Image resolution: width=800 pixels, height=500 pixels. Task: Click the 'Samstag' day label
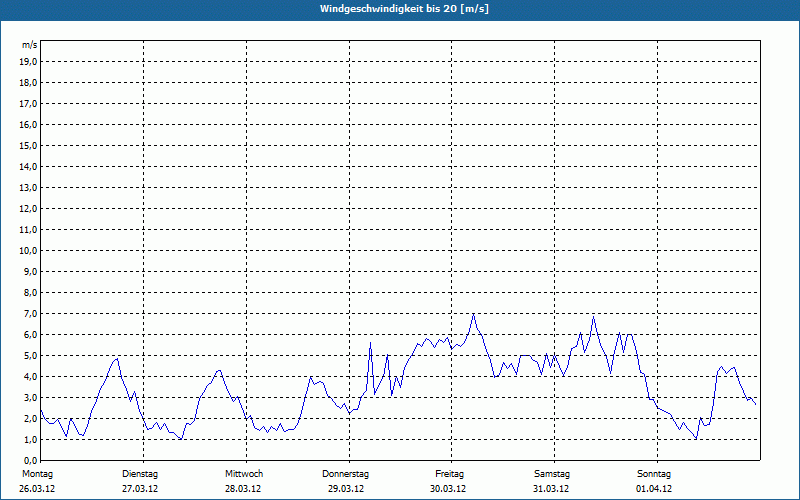552,474
